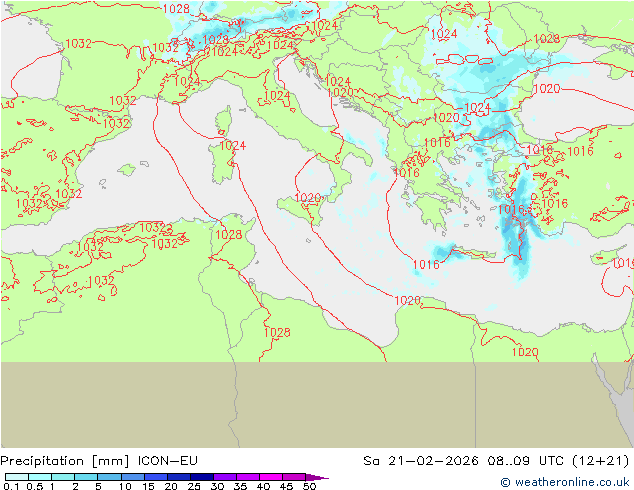
Task: Click the 1032 isobar label over northern France
Action: click(x=78, y=44)
